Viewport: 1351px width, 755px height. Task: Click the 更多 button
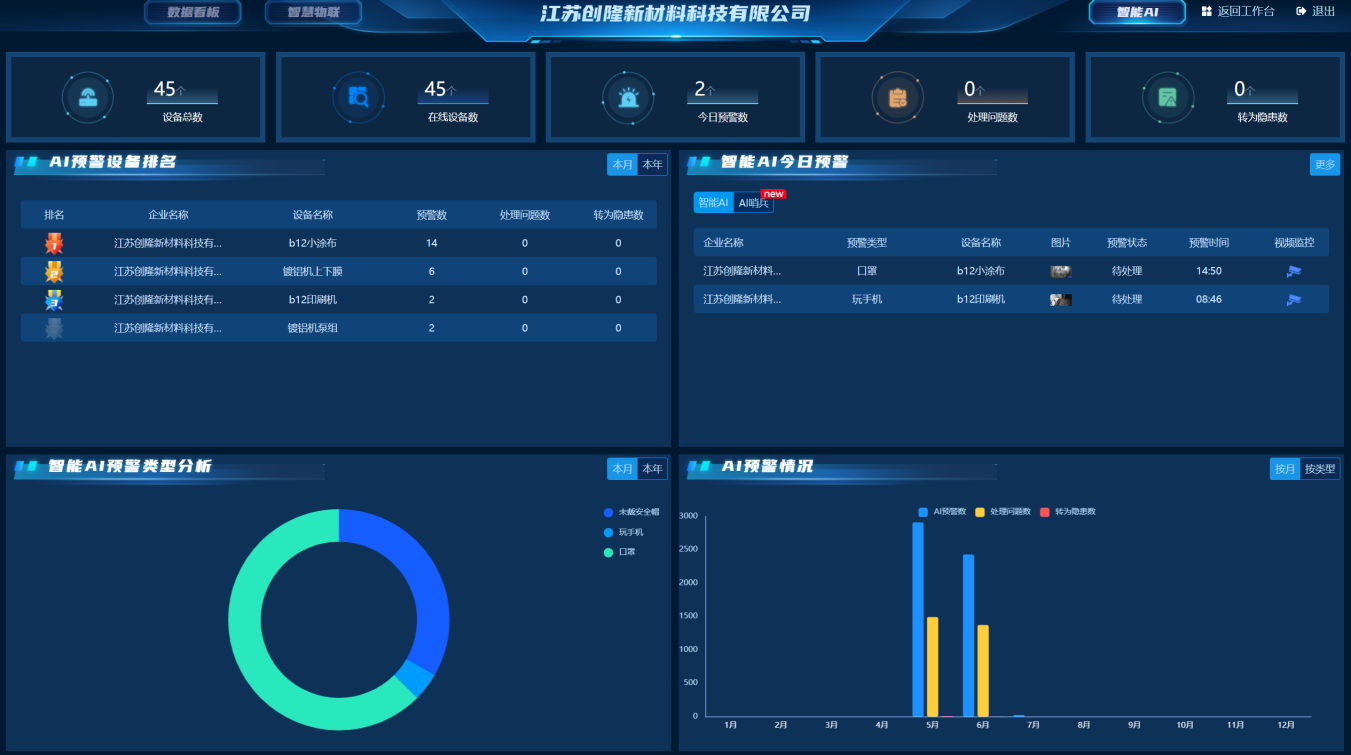pos(1325,164)
